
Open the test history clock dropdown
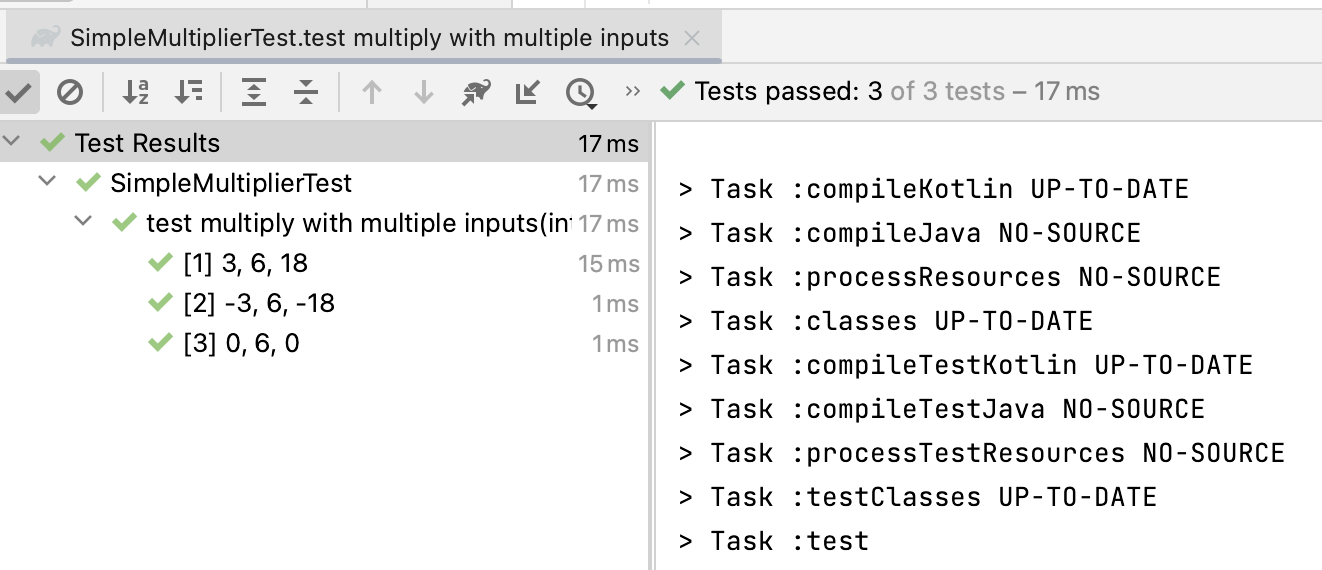pos(581,93)
